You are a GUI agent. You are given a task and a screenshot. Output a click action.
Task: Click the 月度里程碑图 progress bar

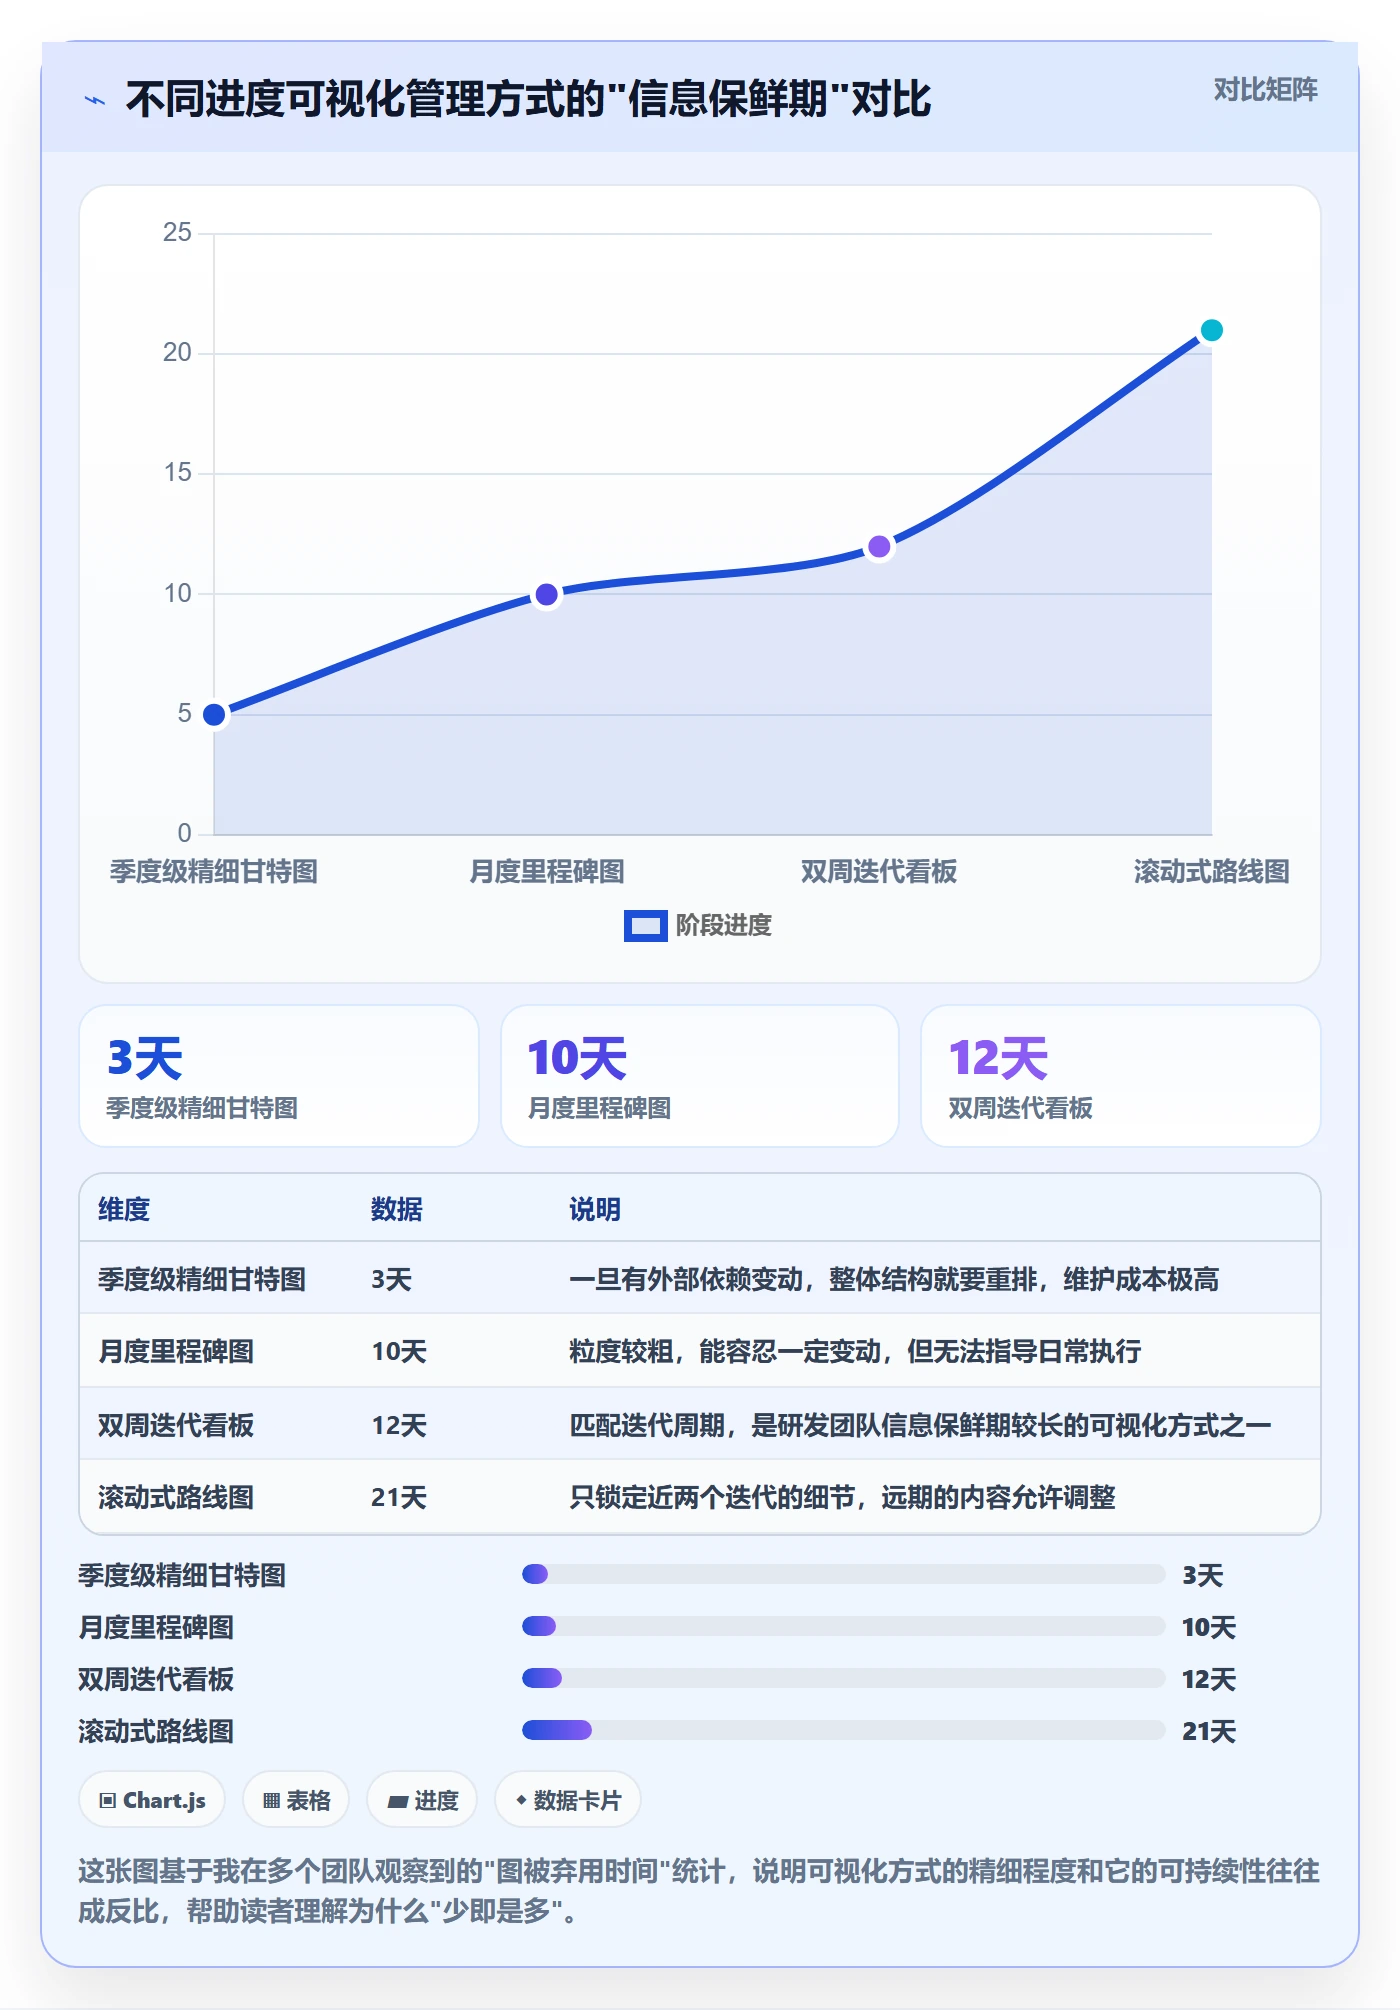843,1626
